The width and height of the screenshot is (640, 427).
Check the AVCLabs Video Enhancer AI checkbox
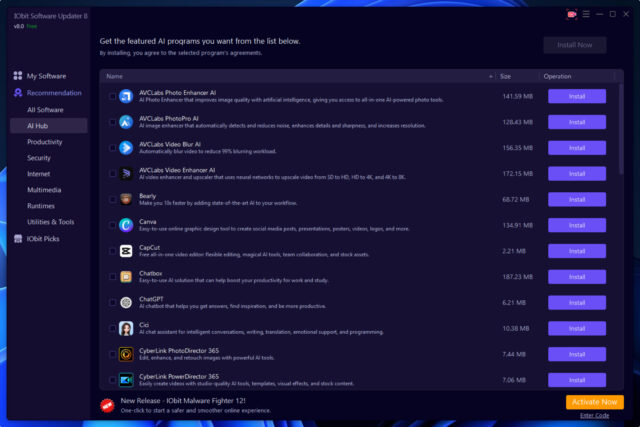point(112,173)
